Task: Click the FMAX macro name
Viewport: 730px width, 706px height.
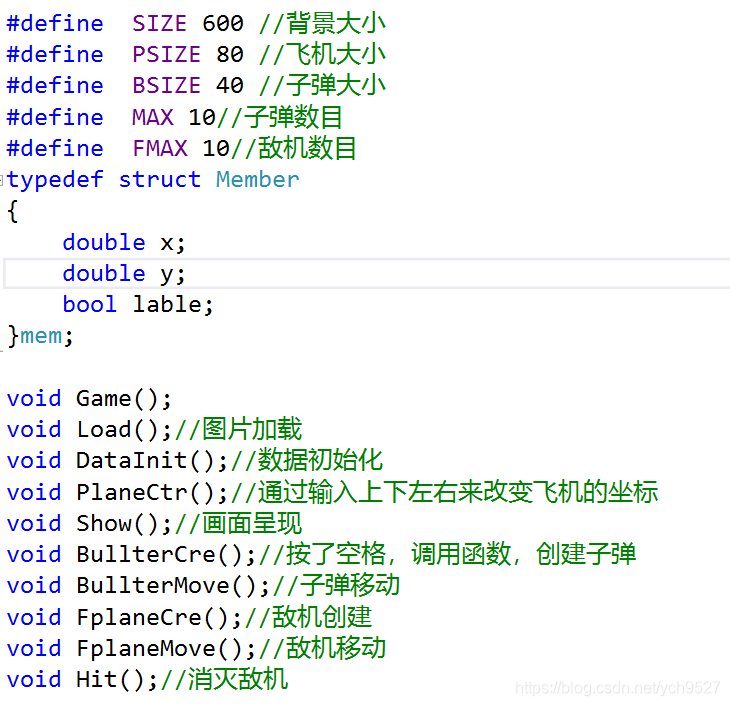Action: click(x=160, y=148)
